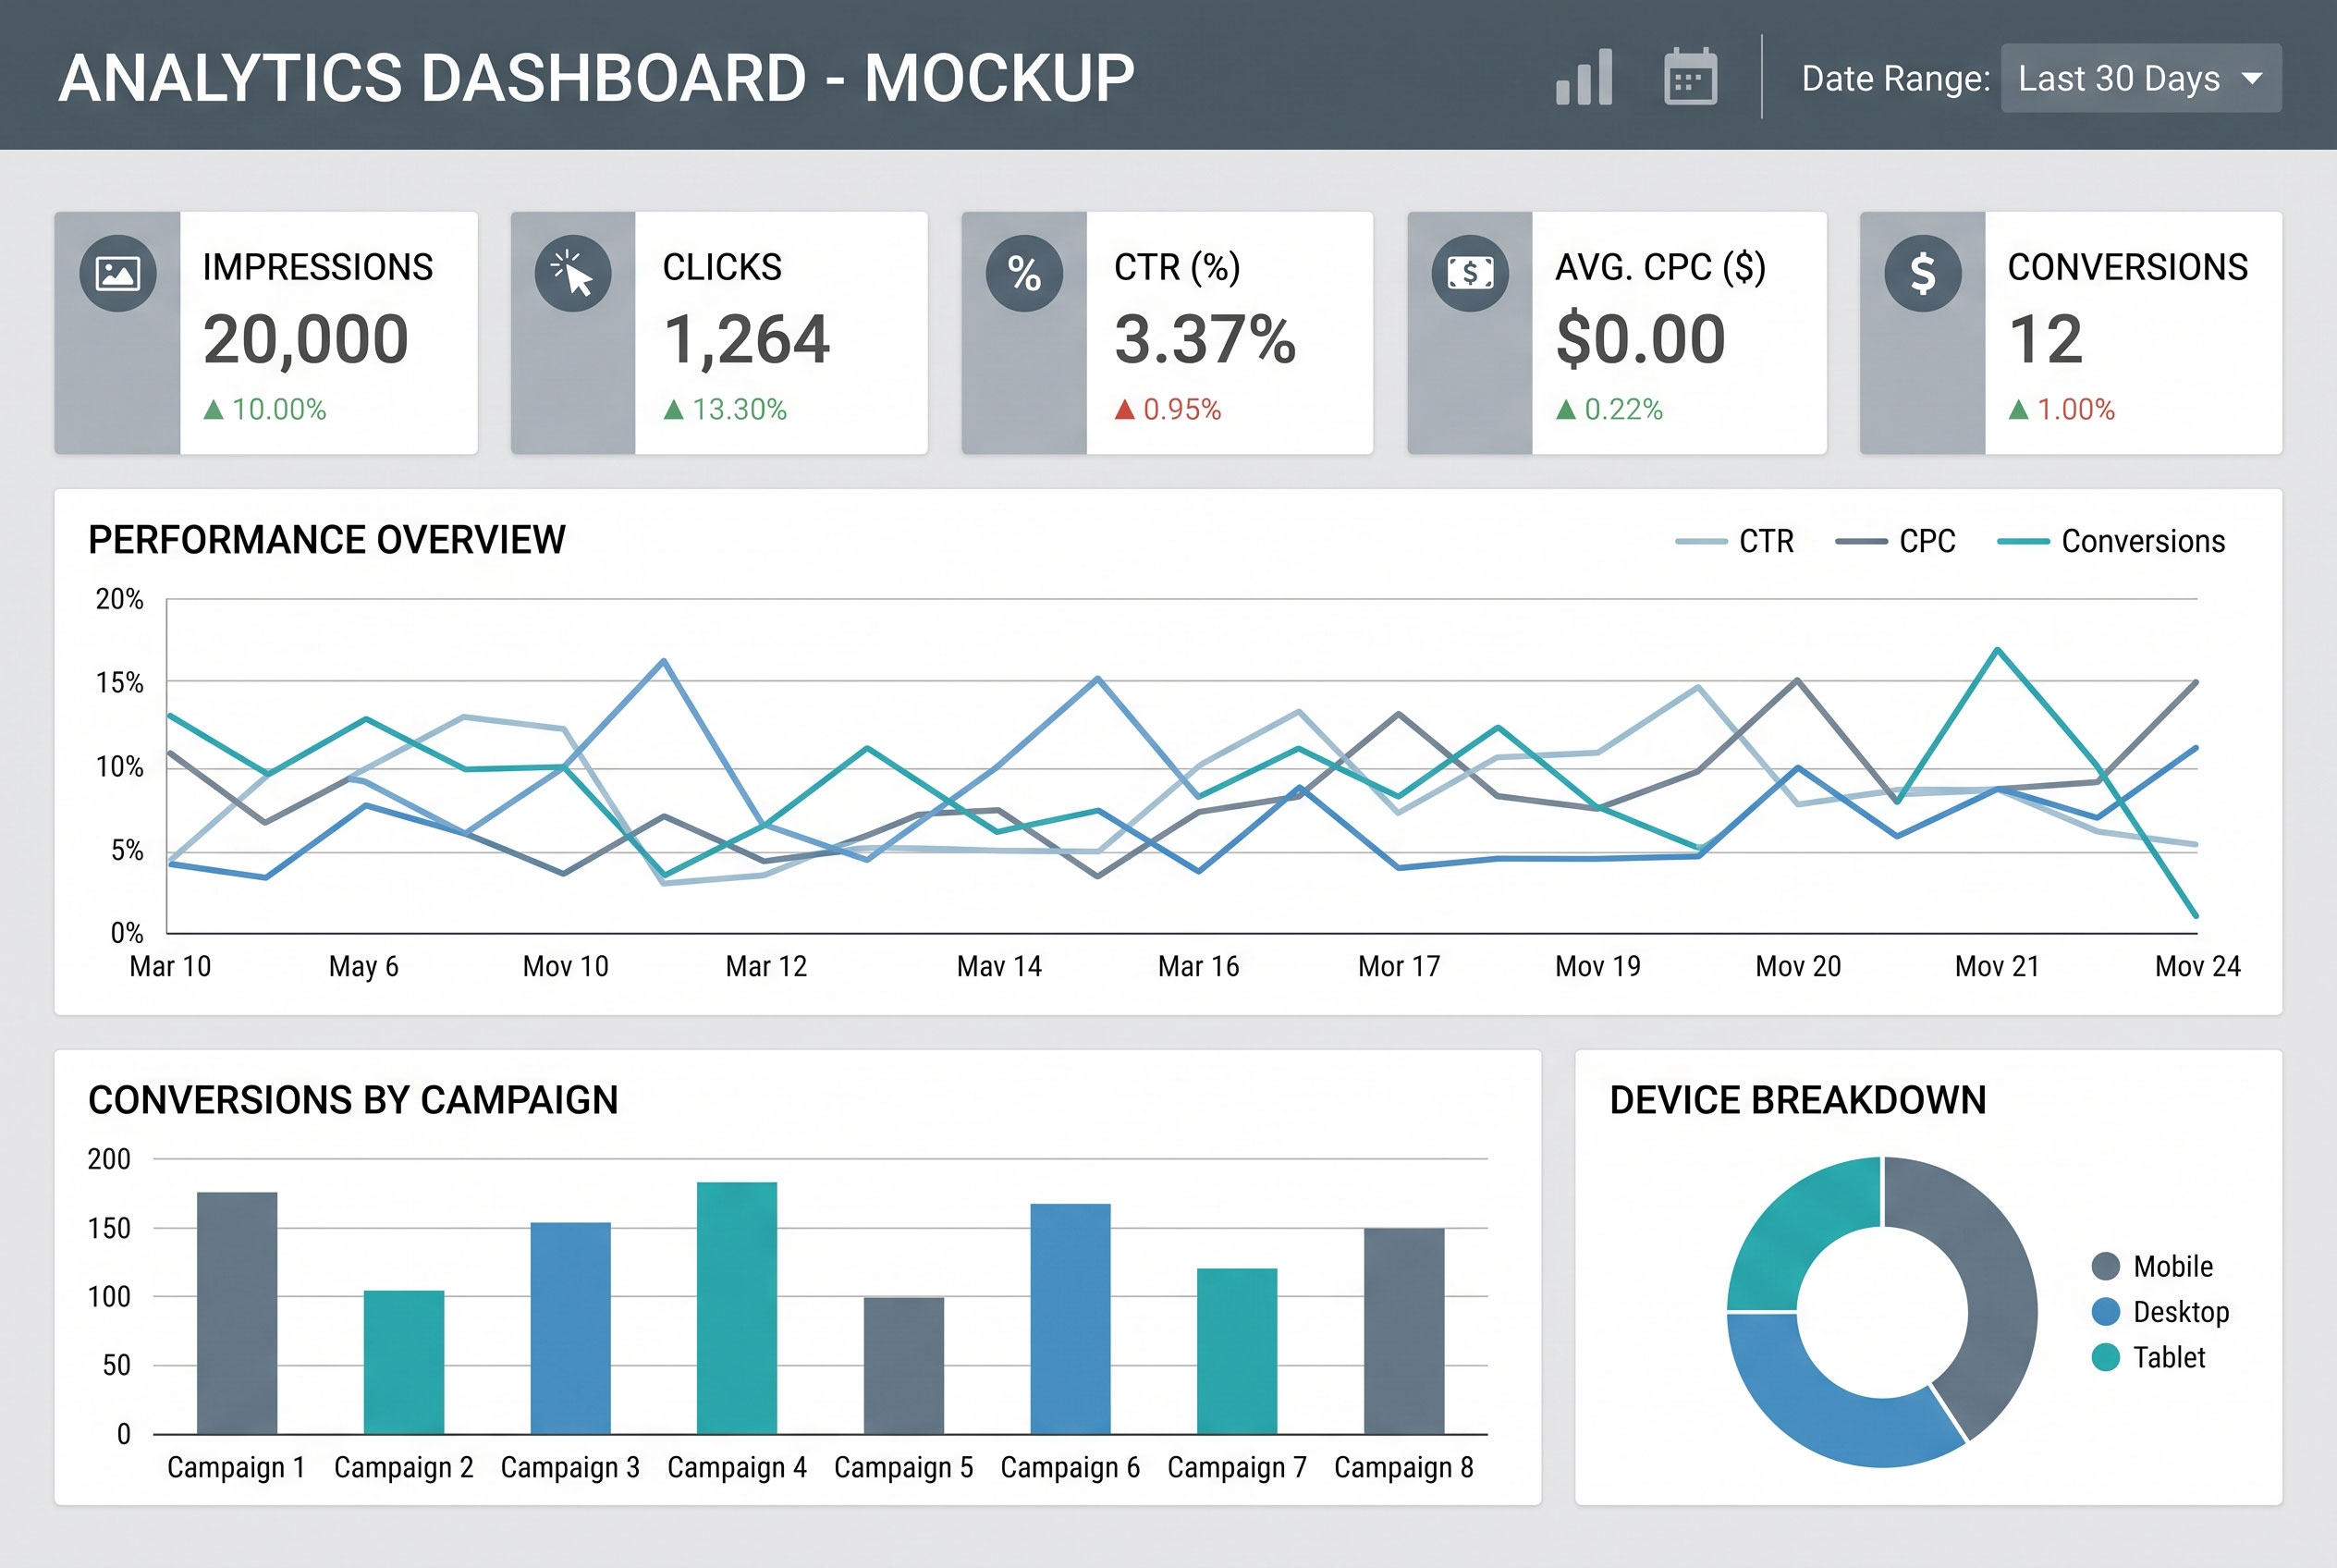The width and height of the screenshot is (2337, 1568).
Task: Click the 10.00% impressions change indicator
Action: tap(265, 409)
